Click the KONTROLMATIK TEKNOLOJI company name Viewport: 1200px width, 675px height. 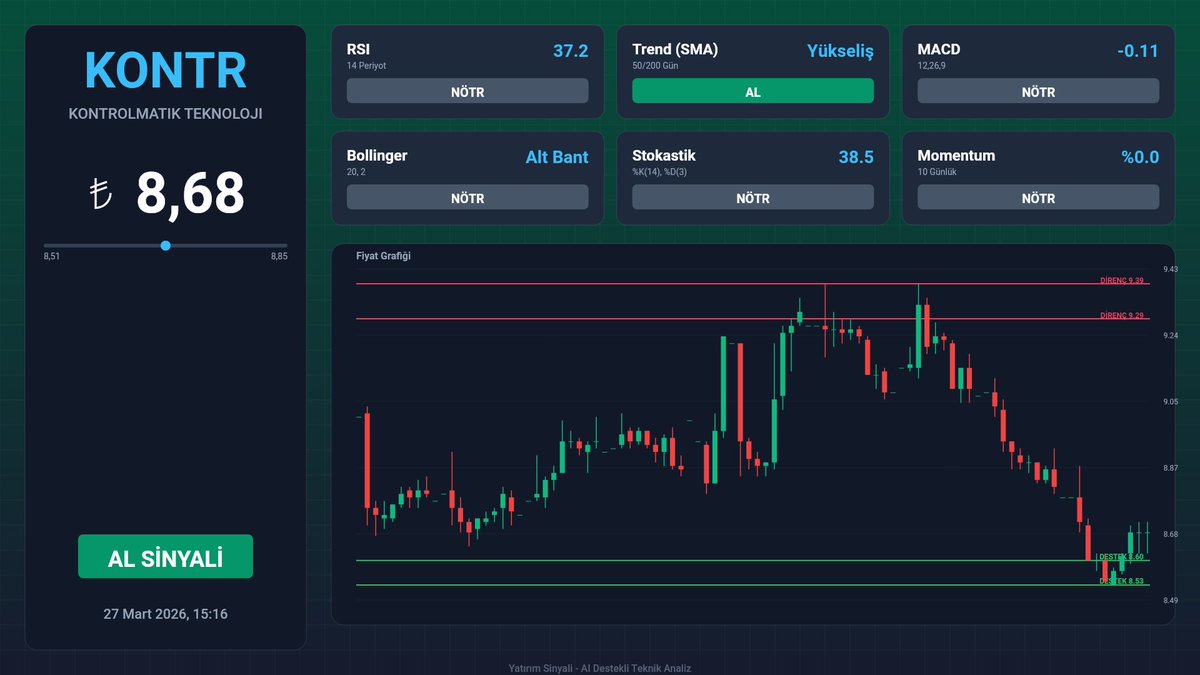pyautogui.click(x=165, y=114)
